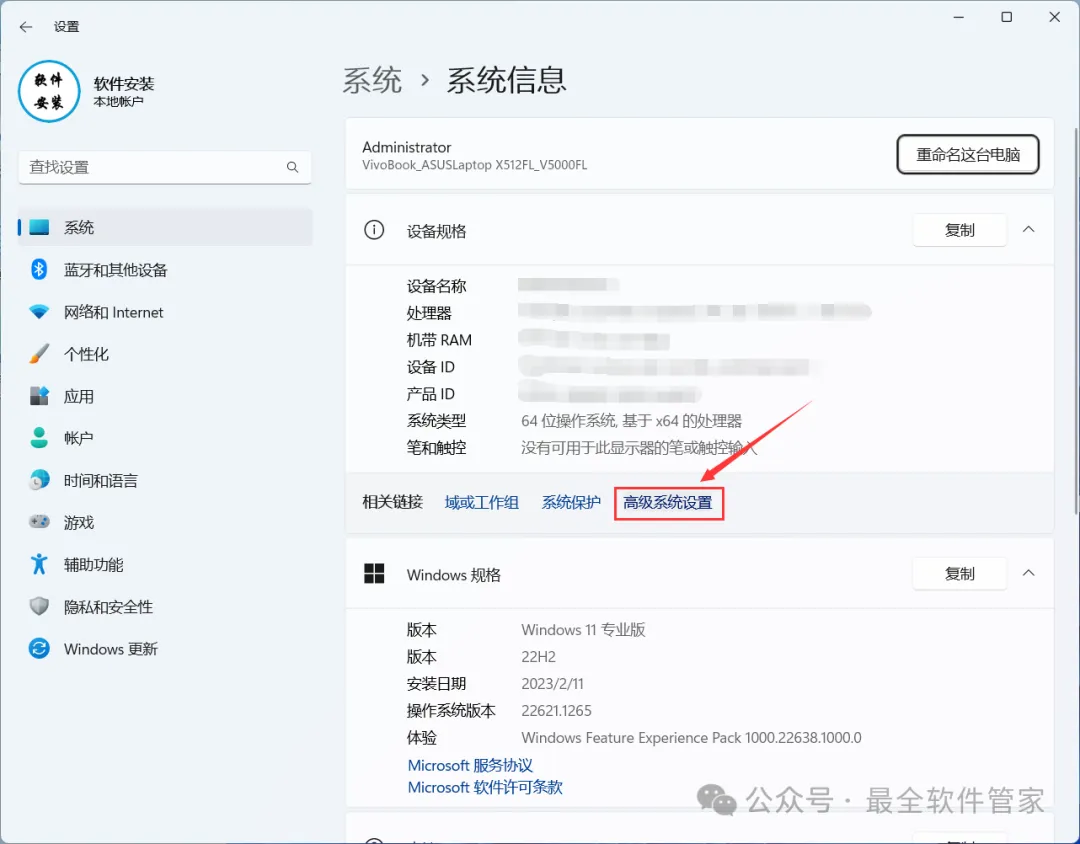Open 帐户 settings category
The height and width of the screenshot is (844, 1080).
(x=165, y=438)
